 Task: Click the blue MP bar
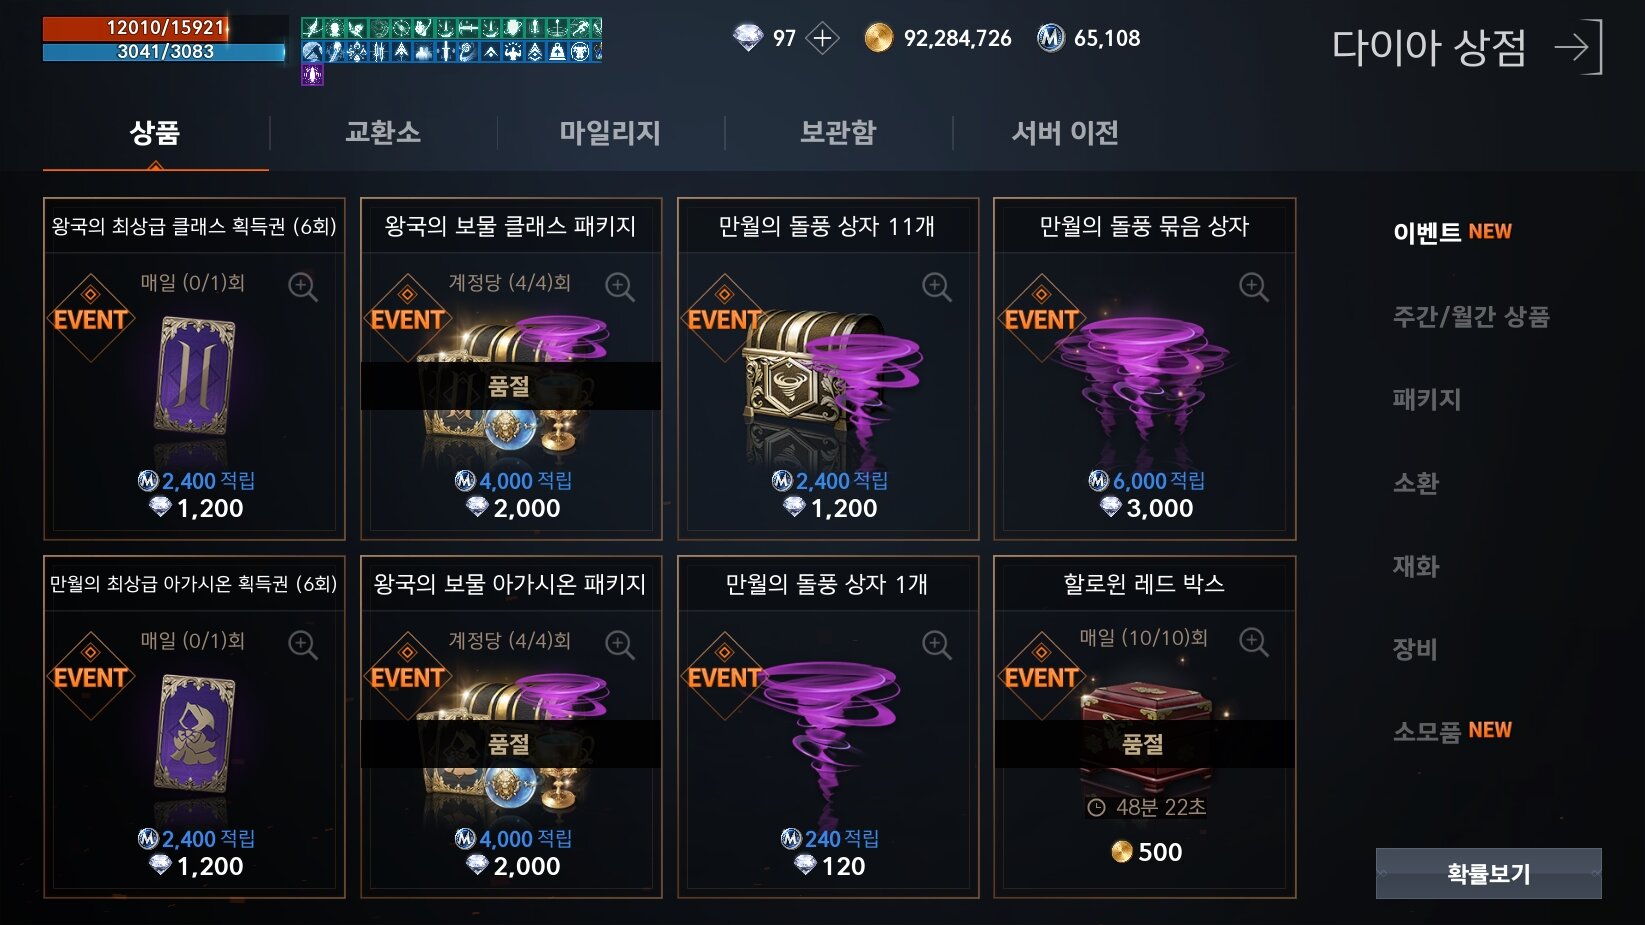click(164, 51)
